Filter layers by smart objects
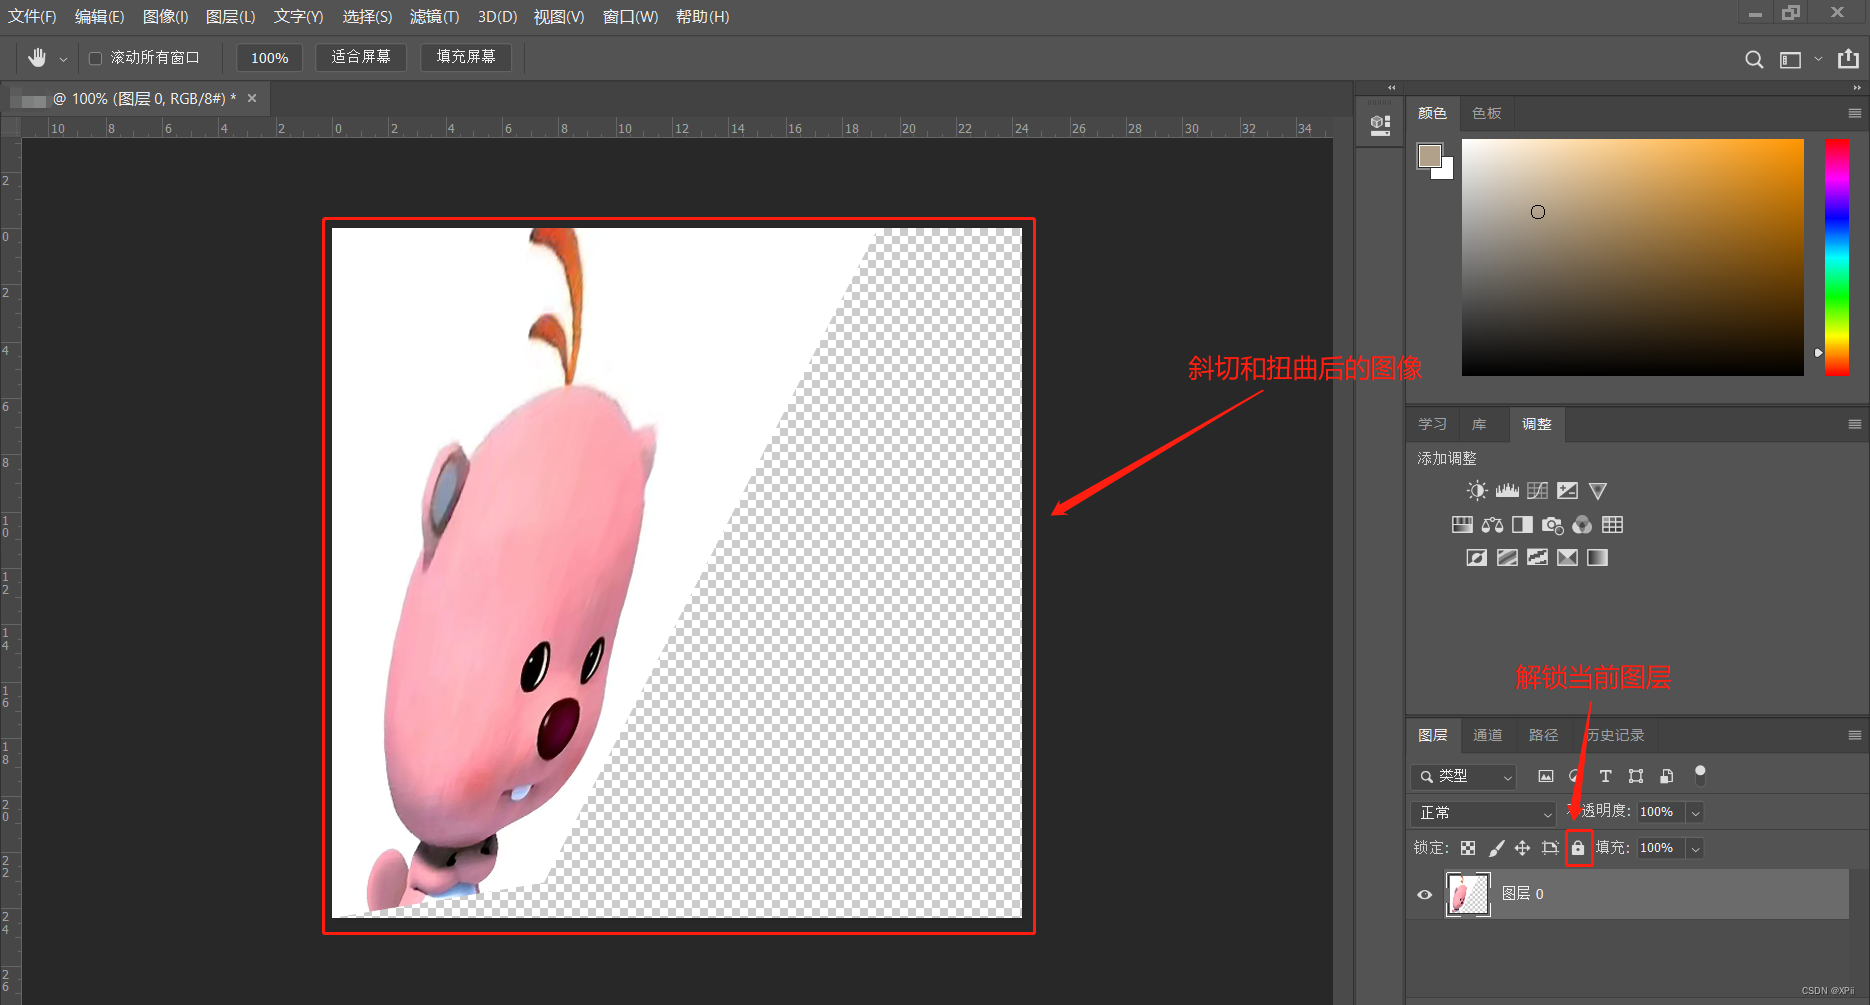This screenshot has height=1005, width=1870. point(1666,776)
